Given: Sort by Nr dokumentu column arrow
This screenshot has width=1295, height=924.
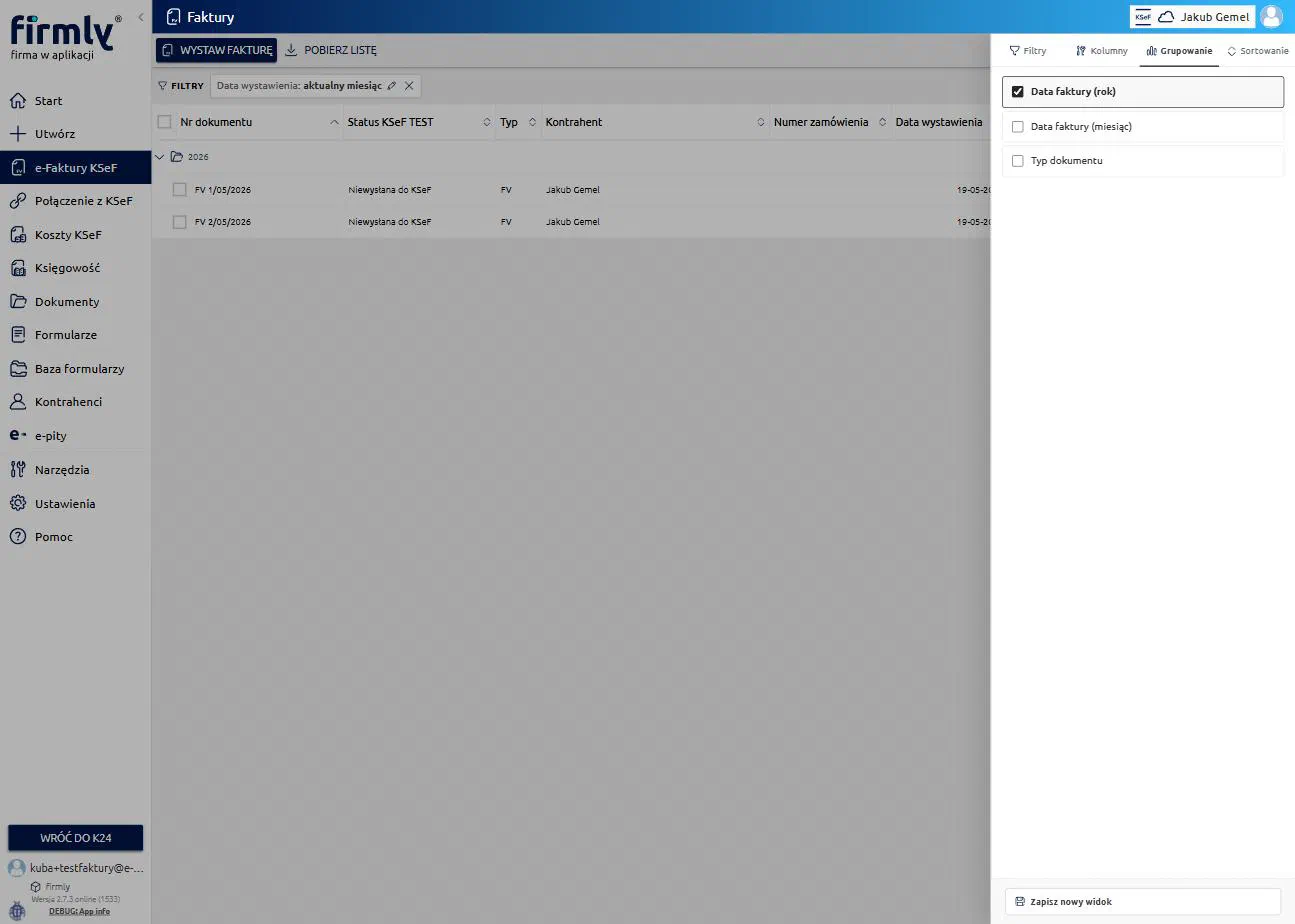Looking at the screenshot, I should [334, 122].
